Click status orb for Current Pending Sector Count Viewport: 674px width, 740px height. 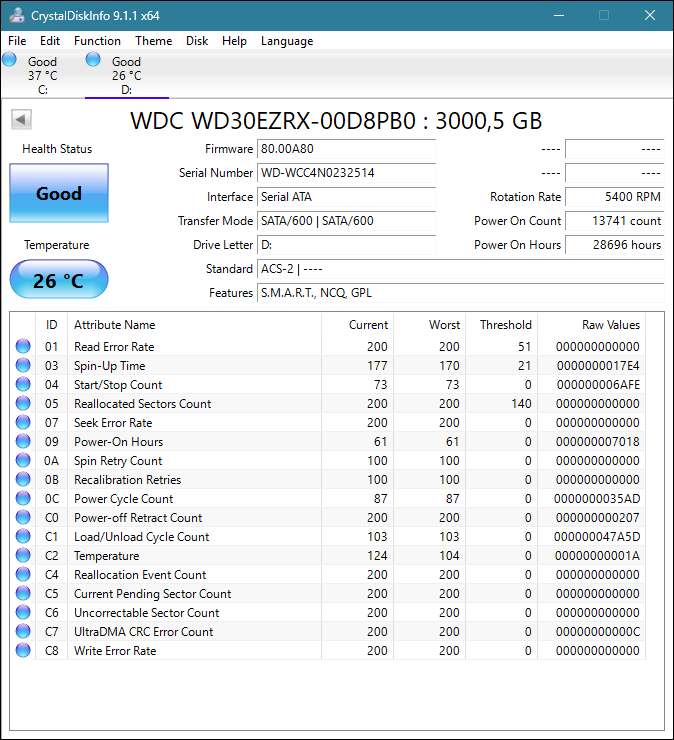(23, 593)
